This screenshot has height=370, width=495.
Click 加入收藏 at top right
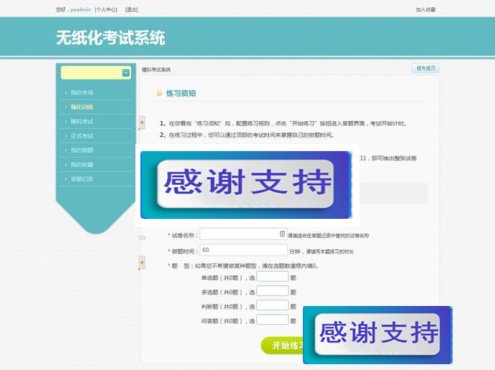point(425,10)
